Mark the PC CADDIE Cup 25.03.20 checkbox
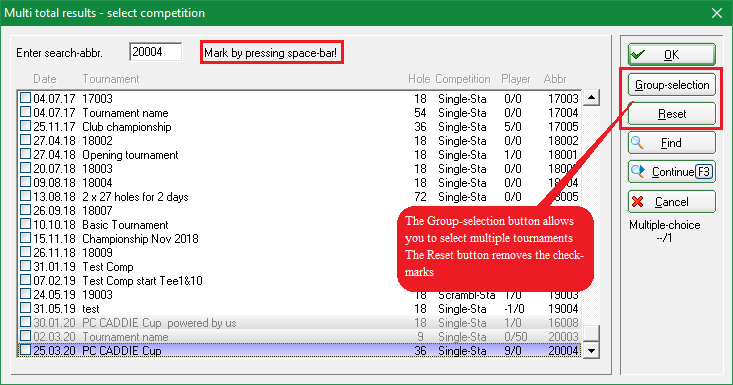Image resolution: width=733 pixels, height=385 pixels. pyautogui.click(x=25, y=350)
